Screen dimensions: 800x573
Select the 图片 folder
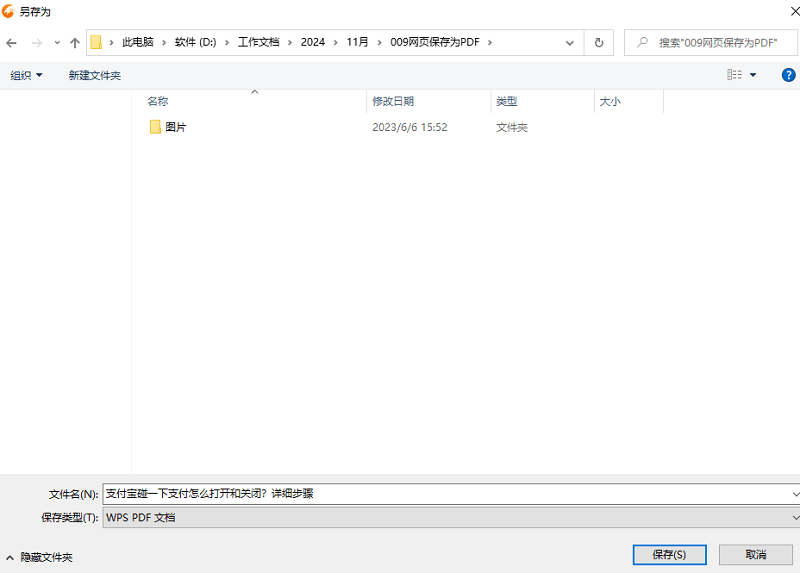coord(176,127)
